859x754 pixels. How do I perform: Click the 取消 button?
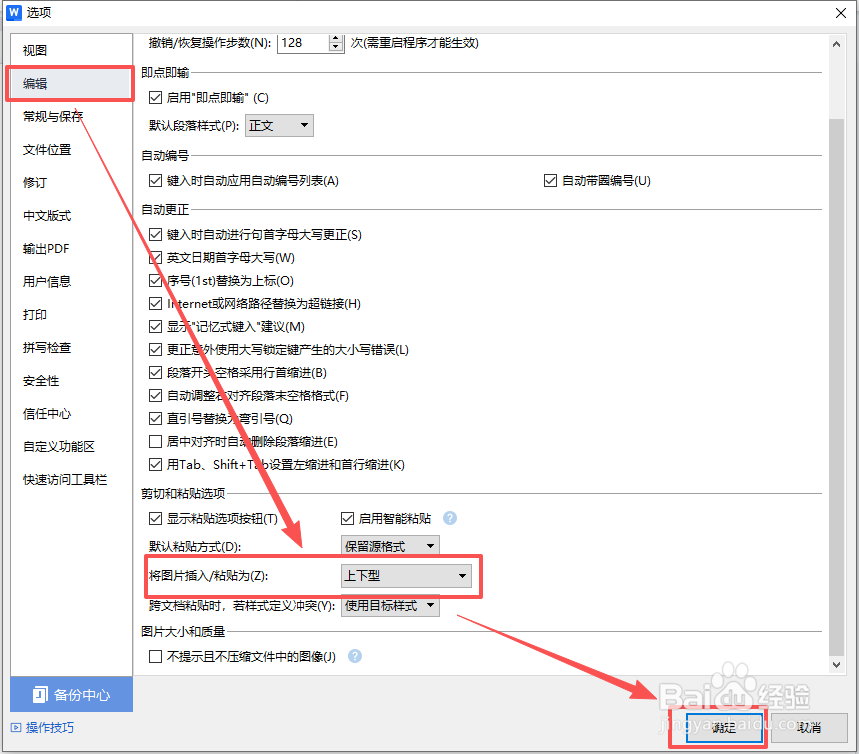tap(809, 728)
